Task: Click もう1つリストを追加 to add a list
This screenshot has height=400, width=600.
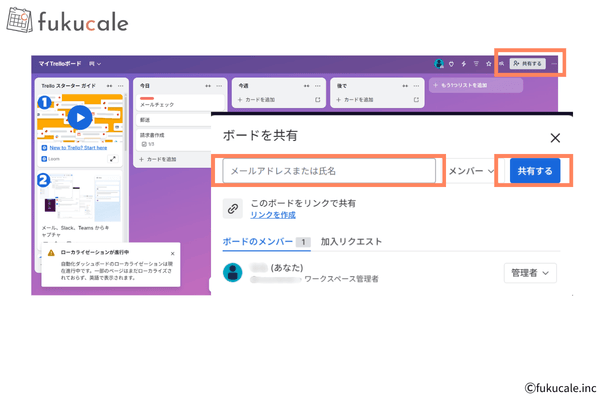Action: pyautogui.click(x=468, y=86)
